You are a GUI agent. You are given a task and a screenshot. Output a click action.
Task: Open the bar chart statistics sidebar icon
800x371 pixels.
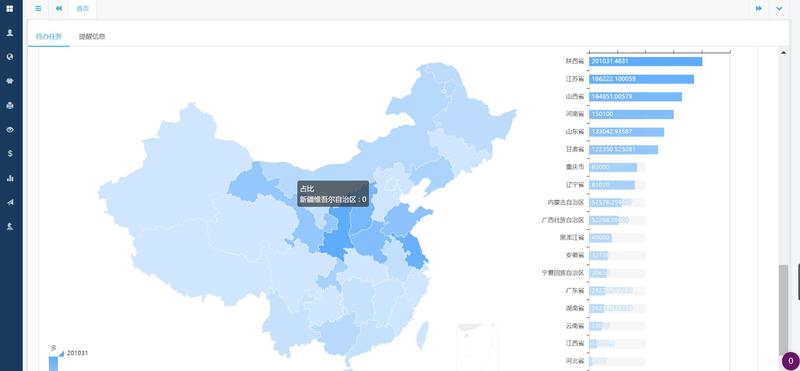click(x=10, y=178)
